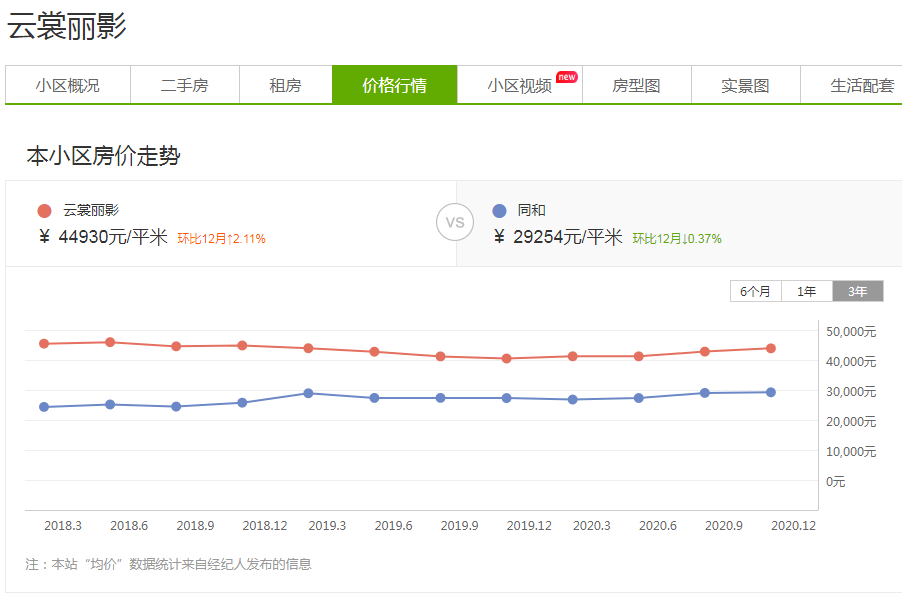902x602 pixels.
Task: Click blue data point for 2018.3
Action: coord(44,407)
